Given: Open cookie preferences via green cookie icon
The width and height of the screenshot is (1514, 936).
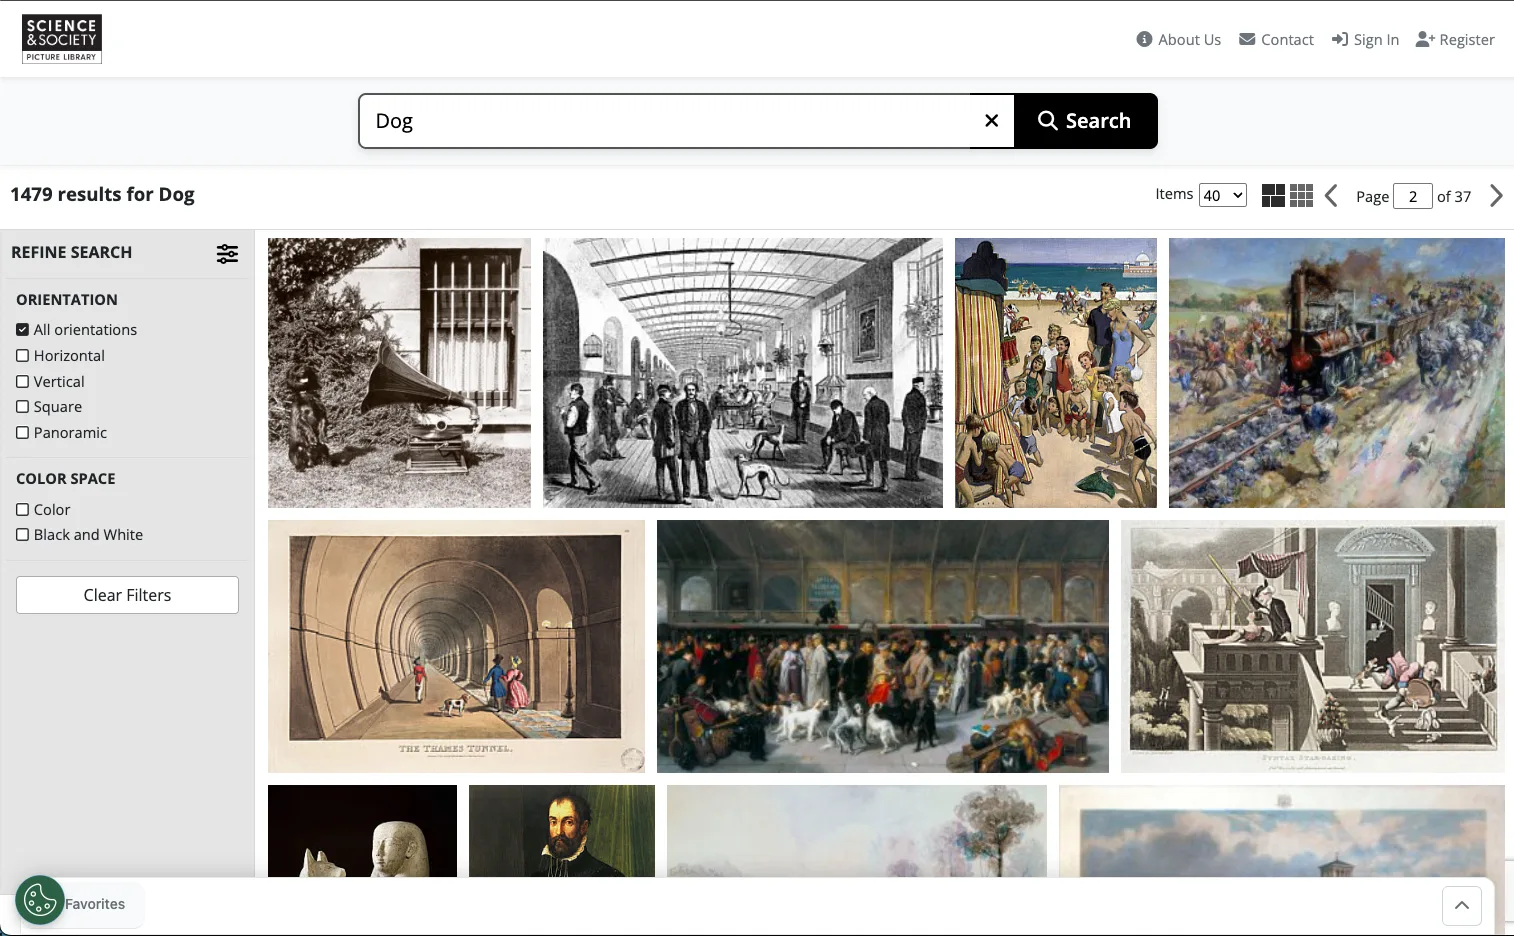Looking at the screenshot, I should [x=39, y=900].
